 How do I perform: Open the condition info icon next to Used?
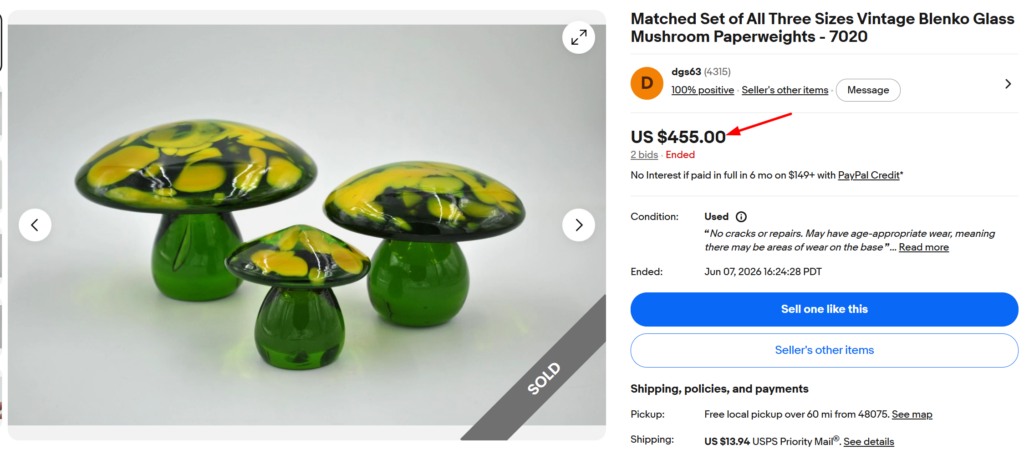pos(741,217)
